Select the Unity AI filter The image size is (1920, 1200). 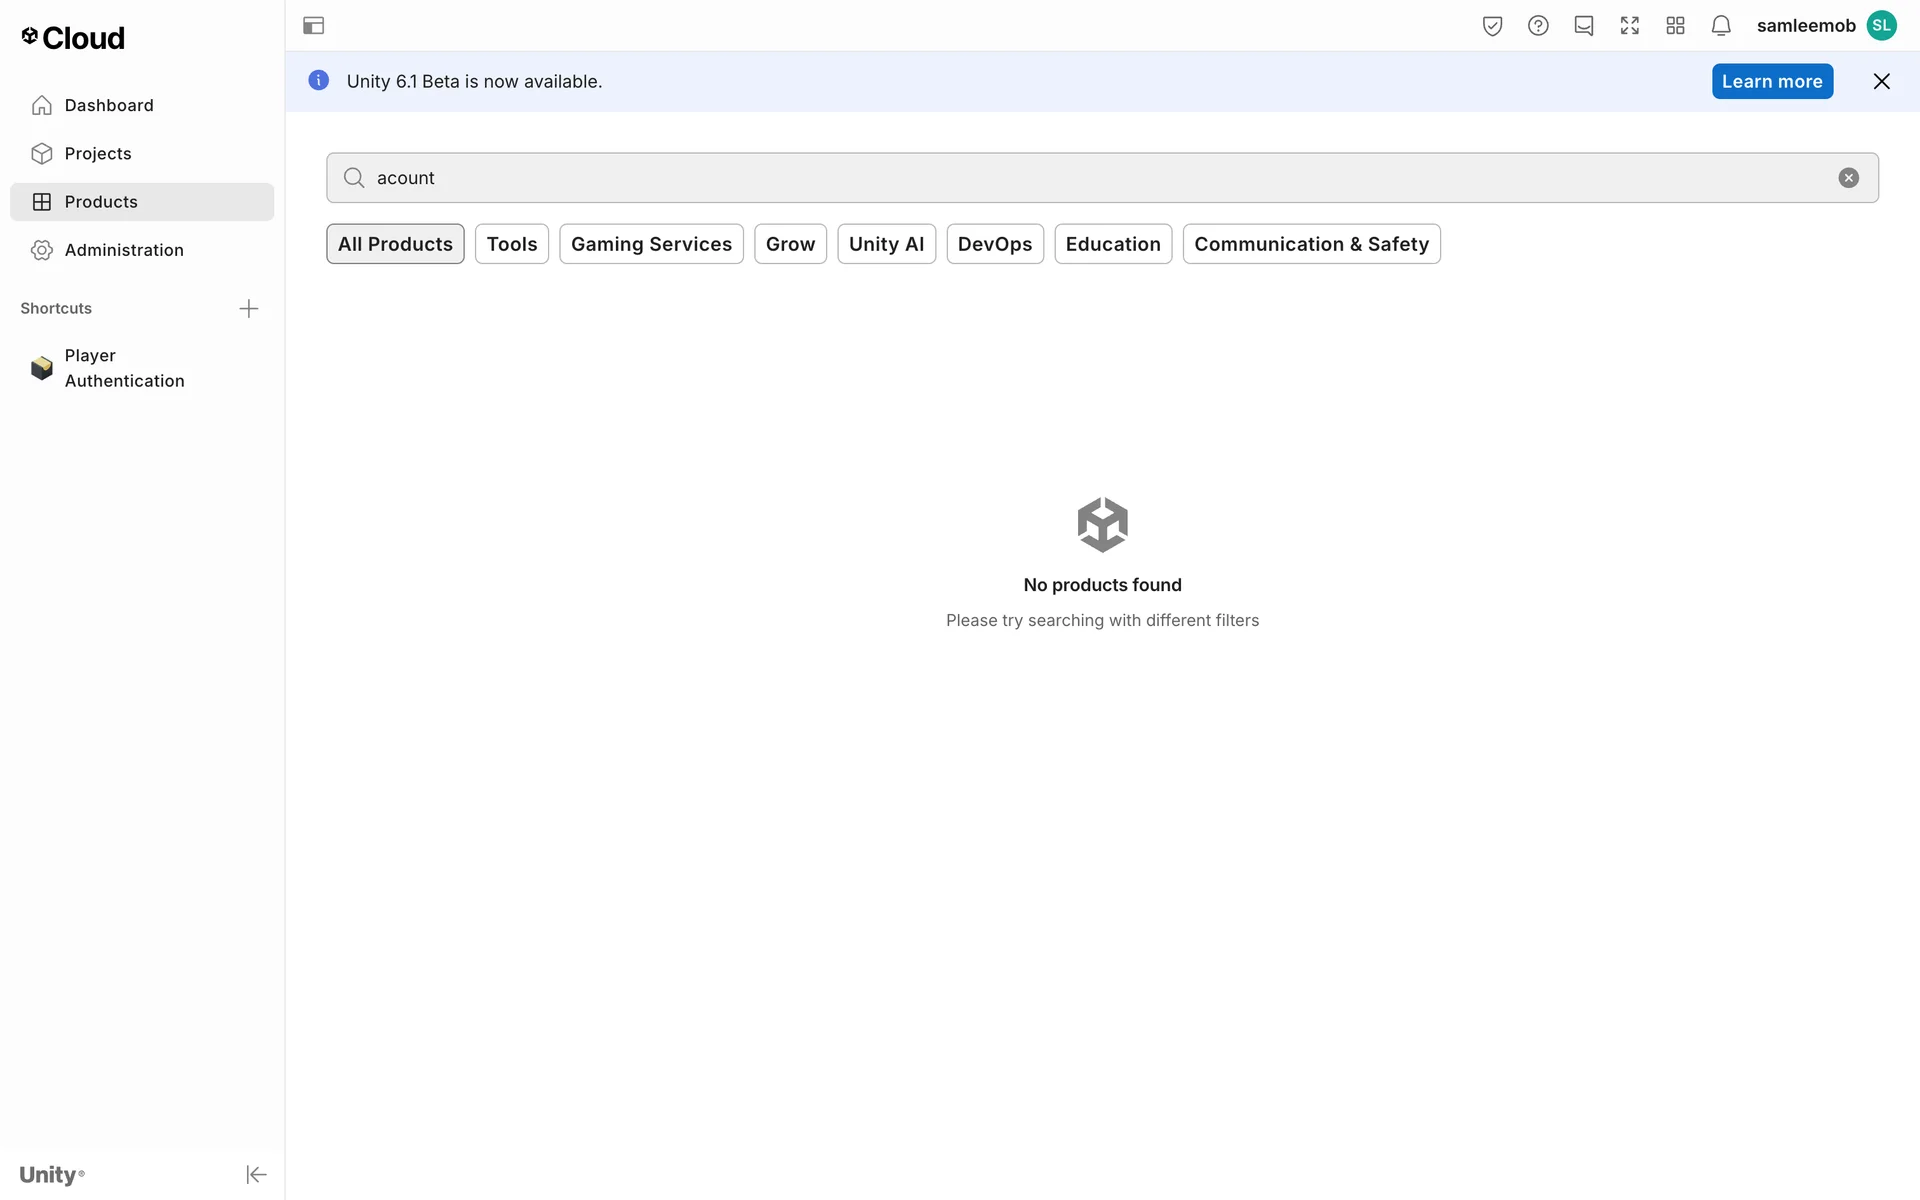(886, 244)
